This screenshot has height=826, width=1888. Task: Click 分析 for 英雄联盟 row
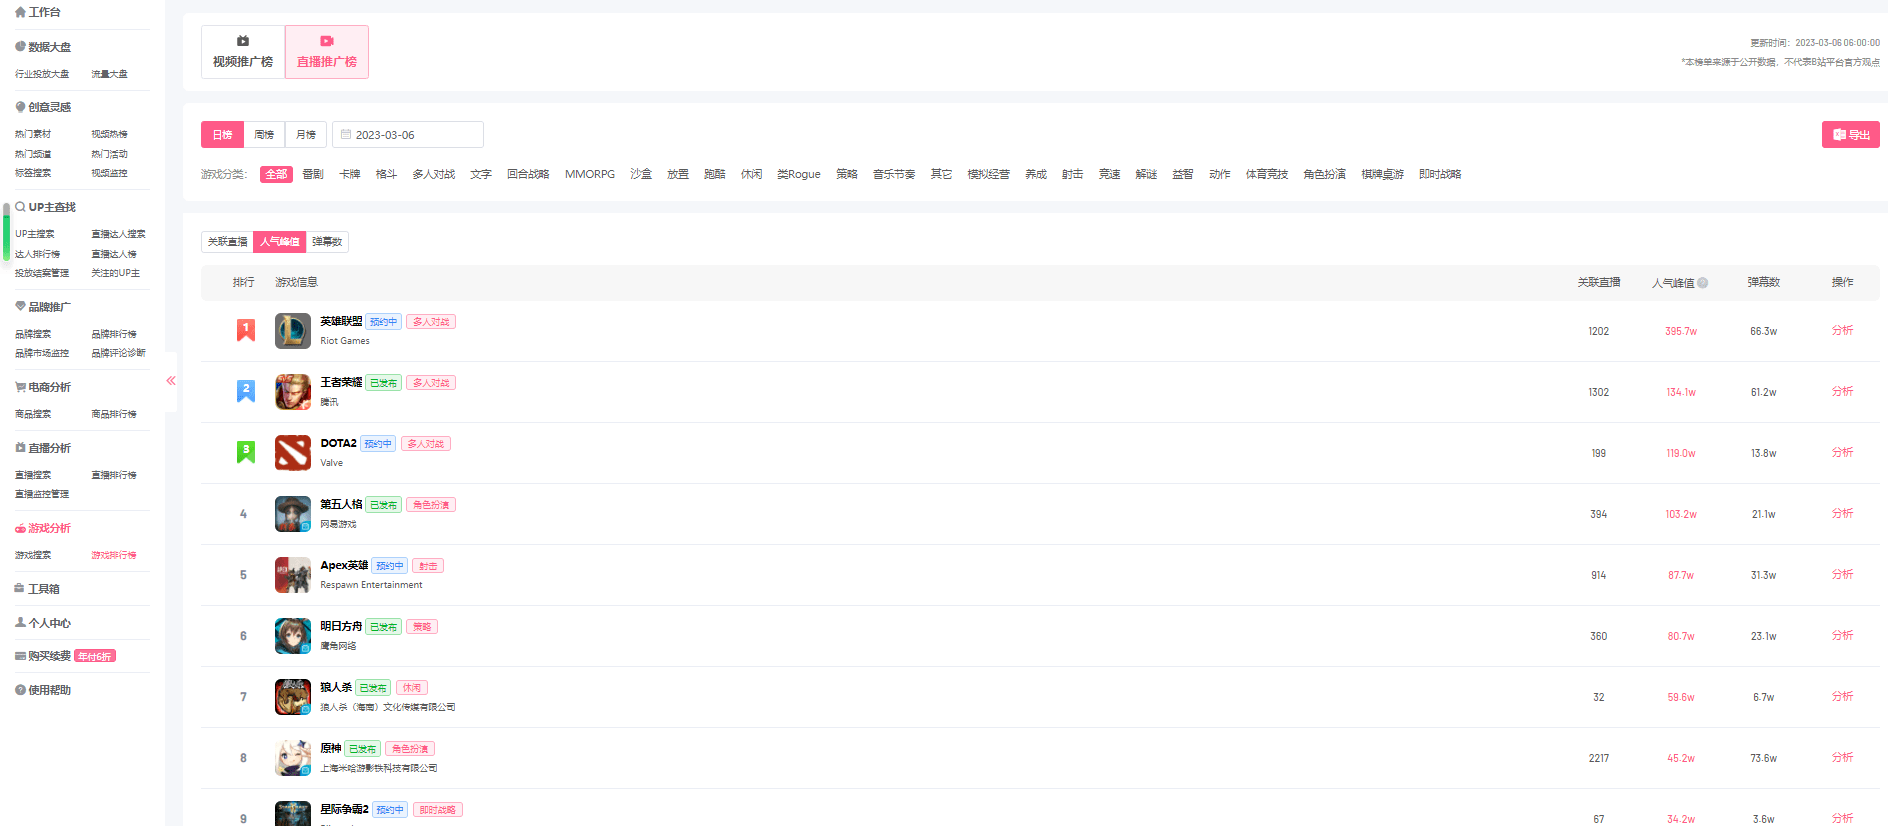(x=1842, y=330)
